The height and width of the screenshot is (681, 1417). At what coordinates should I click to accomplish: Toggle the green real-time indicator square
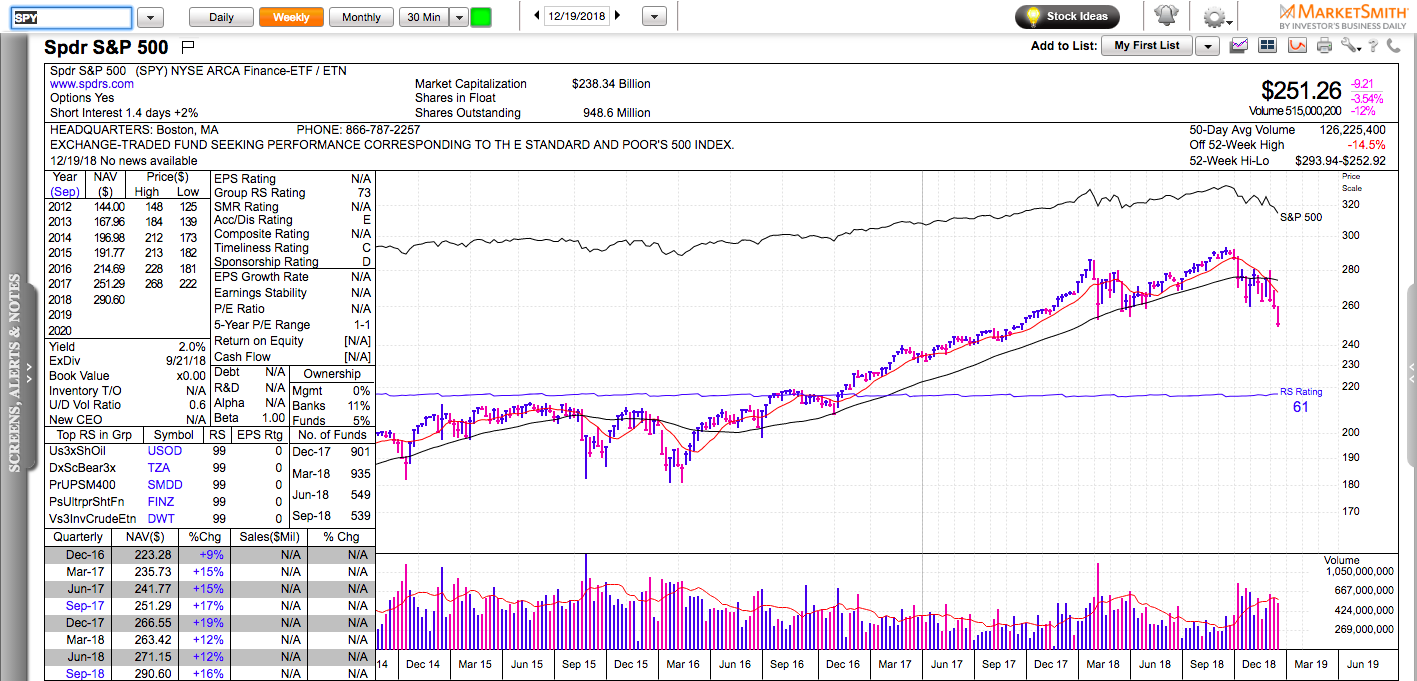[481, 17]
